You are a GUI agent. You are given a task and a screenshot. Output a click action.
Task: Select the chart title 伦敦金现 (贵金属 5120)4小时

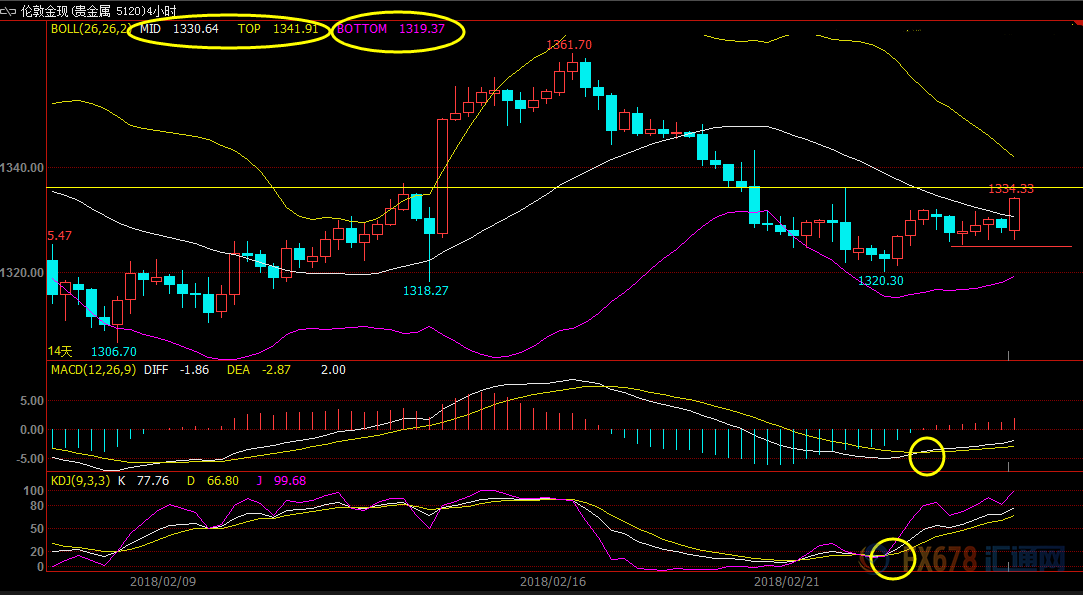click(x=98, y=10)
